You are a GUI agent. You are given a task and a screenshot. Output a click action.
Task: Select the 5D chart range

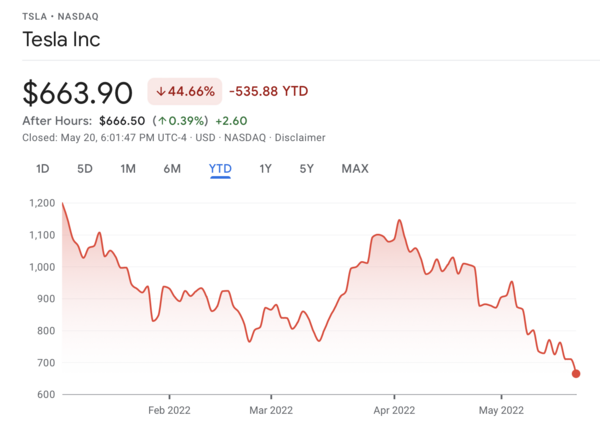[85, 169]
